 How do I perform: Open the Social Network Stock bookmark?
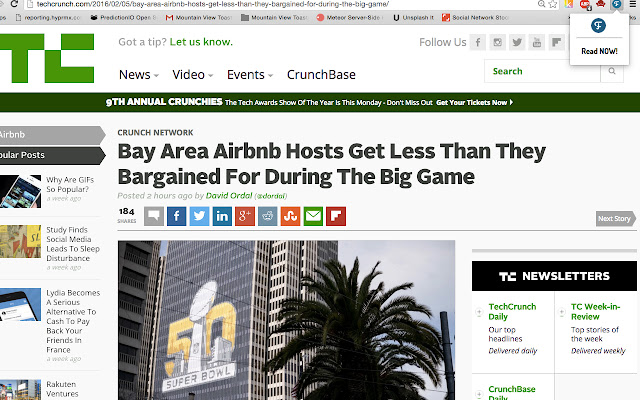point(476,18)
